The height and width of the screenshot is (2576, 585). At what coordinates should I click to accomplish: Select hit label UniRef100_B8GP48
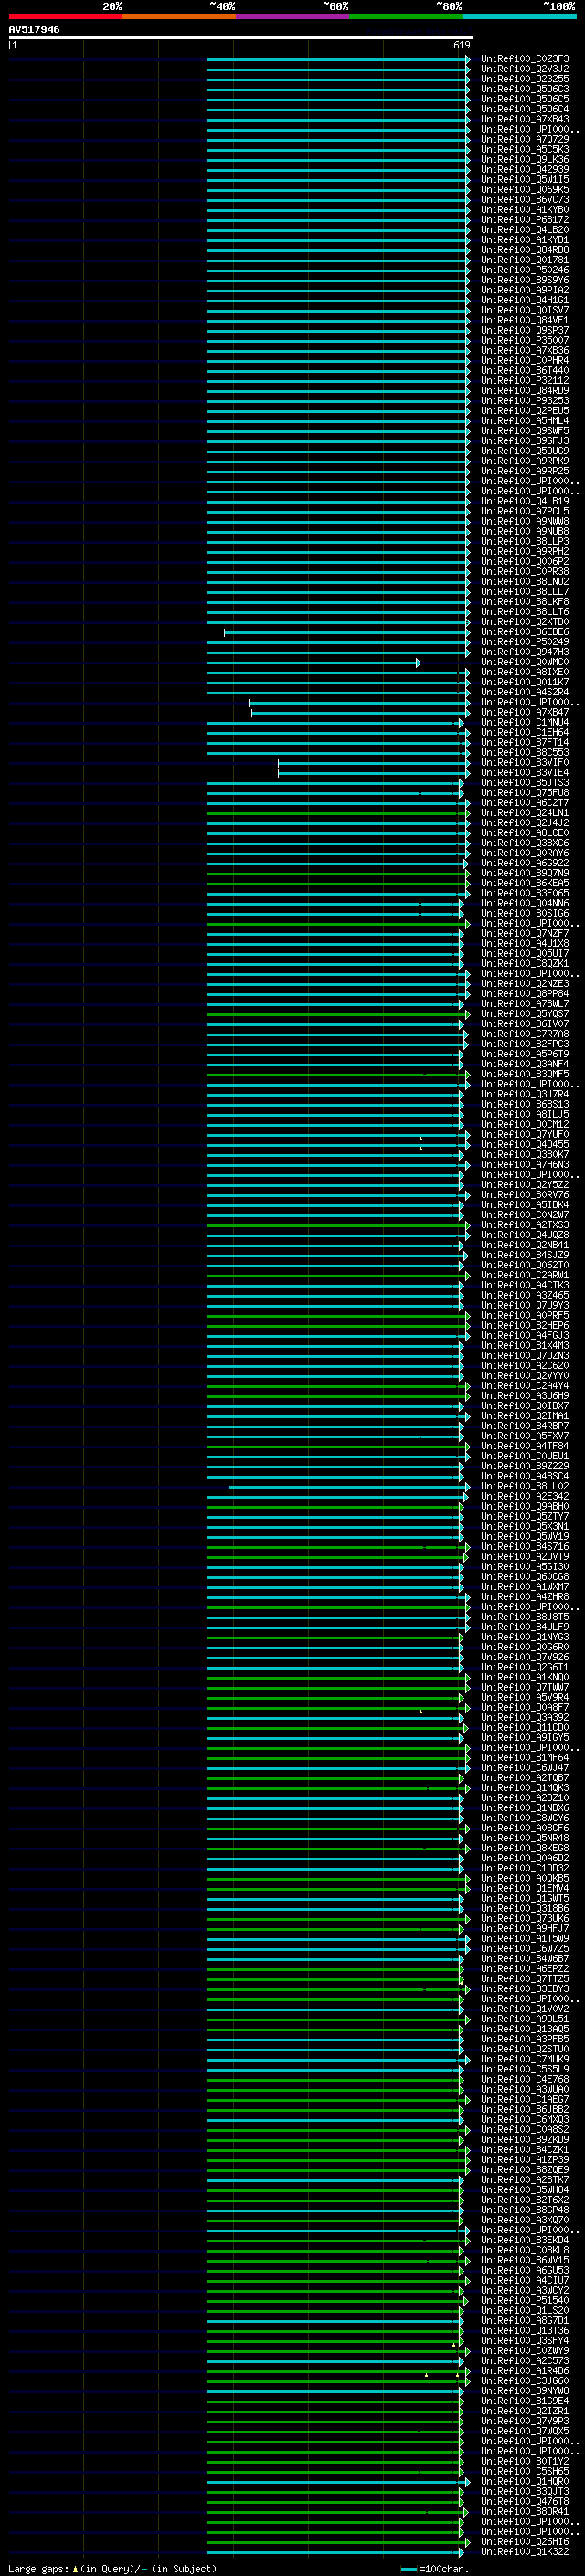click(x=525, y=2210)
